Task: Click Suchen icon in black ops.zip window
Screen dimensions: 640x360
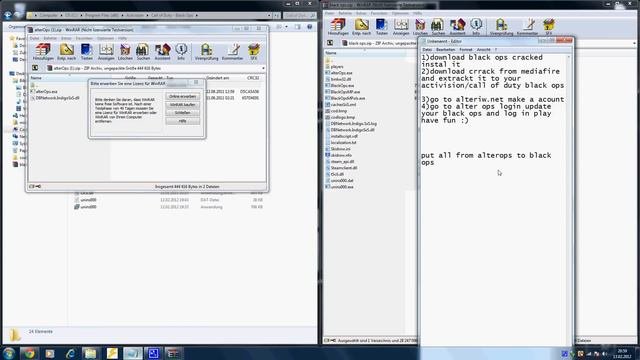Action: [438, 27]
